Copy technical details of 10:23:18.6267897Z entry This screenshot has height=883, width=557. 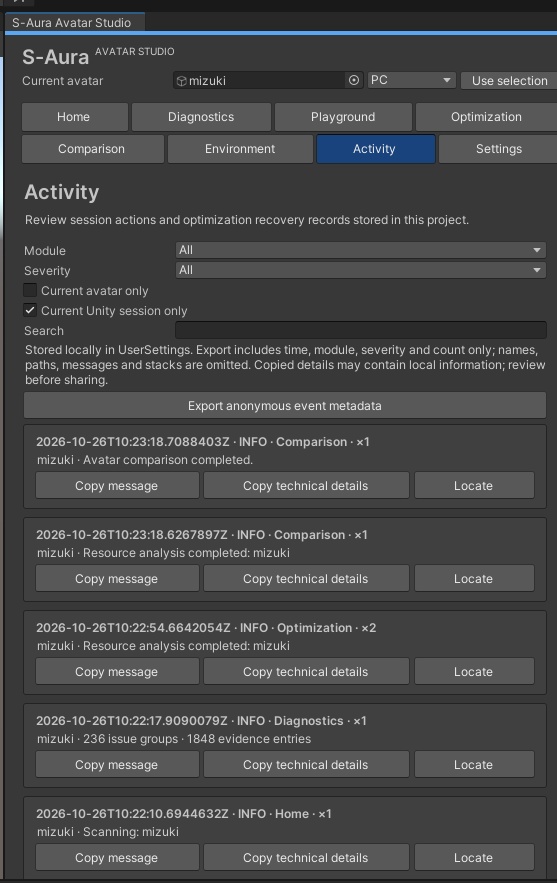[x=306, y=578]
